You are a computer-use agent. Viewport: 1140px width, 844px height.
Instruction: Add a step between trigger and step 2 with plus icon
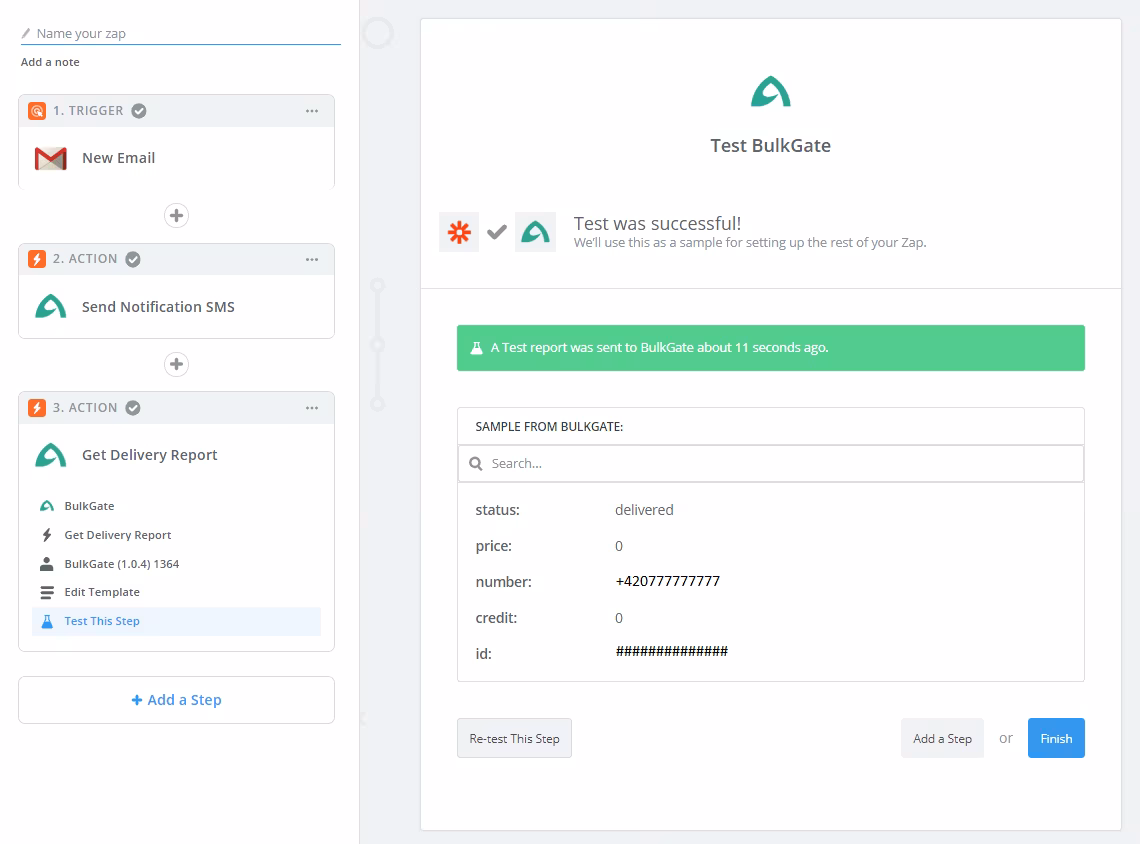(x=176, y=215)
